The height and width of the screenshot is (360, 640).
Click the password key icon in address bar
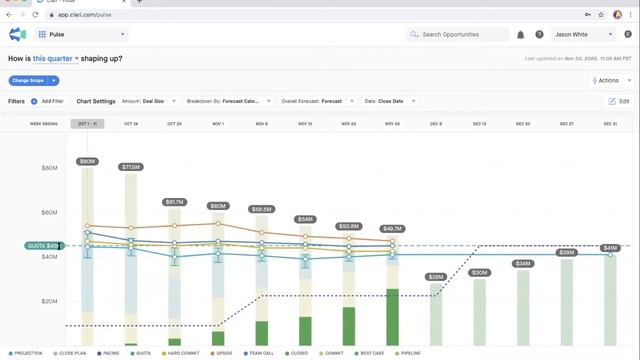588,15
